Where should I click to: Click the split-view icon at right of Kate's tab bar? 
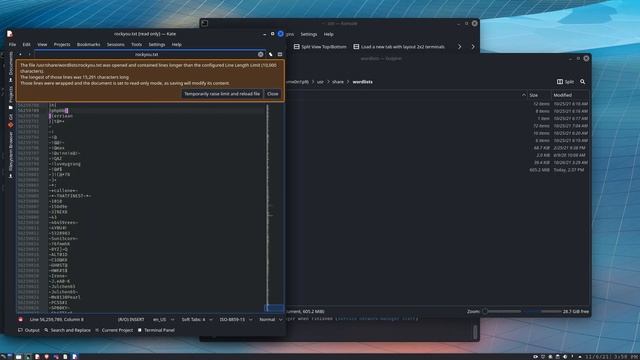coord(280,54)
